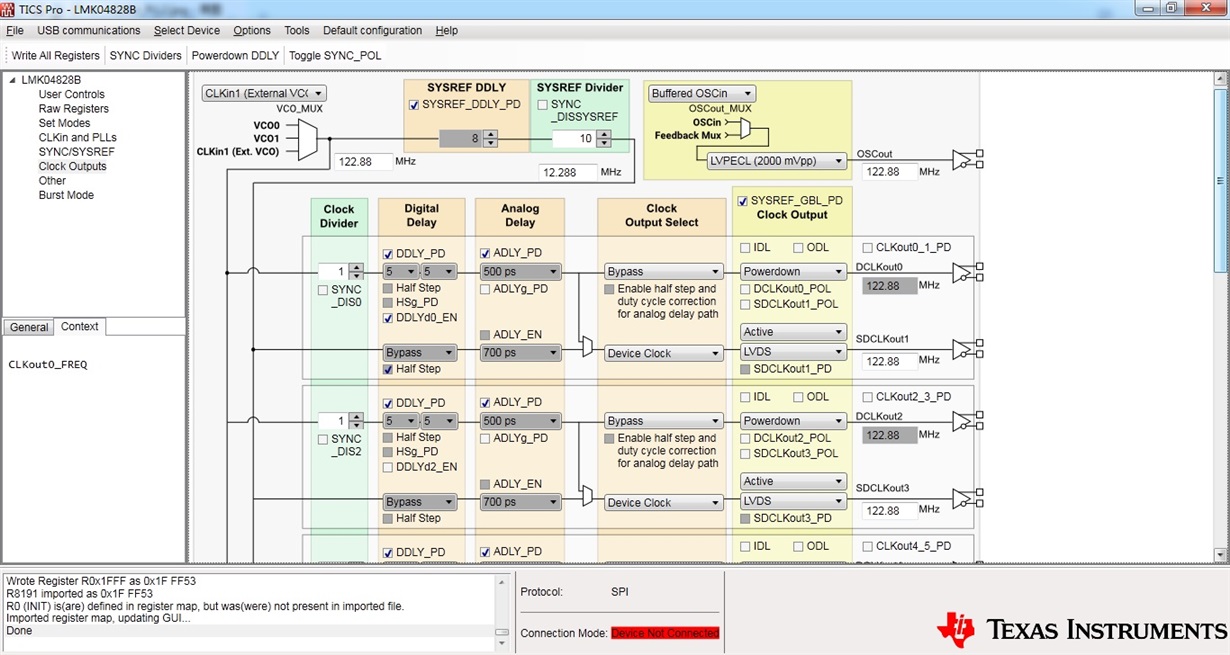Screen dimensions: 1230x655
Task: Open the Help menu
Action: 447,31
